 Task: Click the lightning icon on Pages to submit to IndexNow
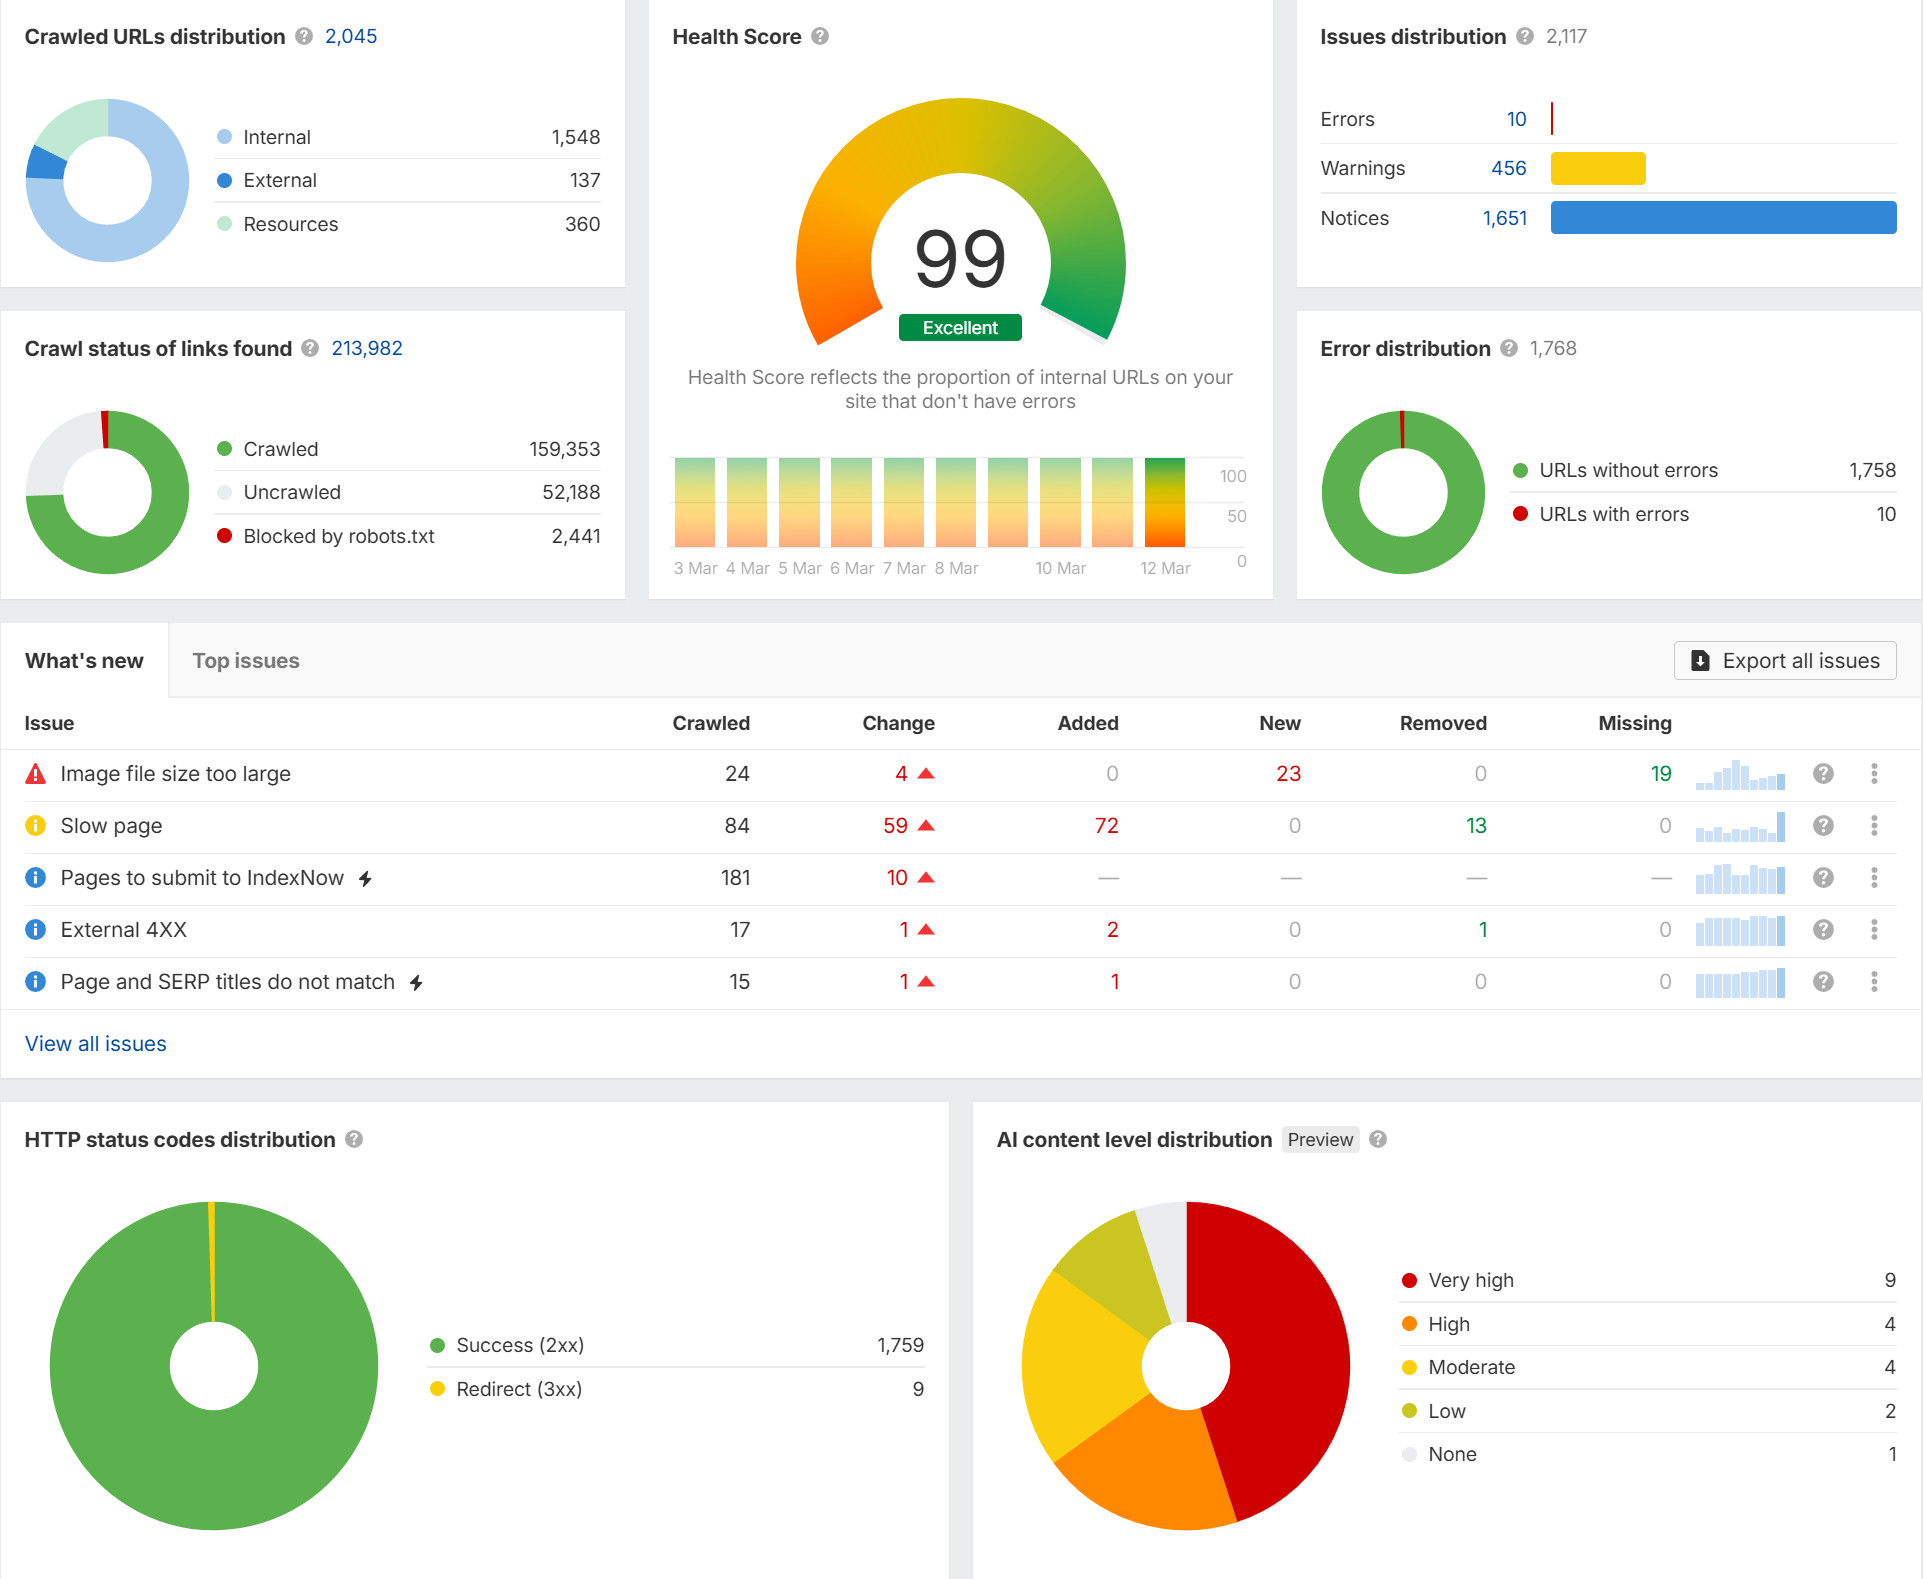[x=366, y=878]
